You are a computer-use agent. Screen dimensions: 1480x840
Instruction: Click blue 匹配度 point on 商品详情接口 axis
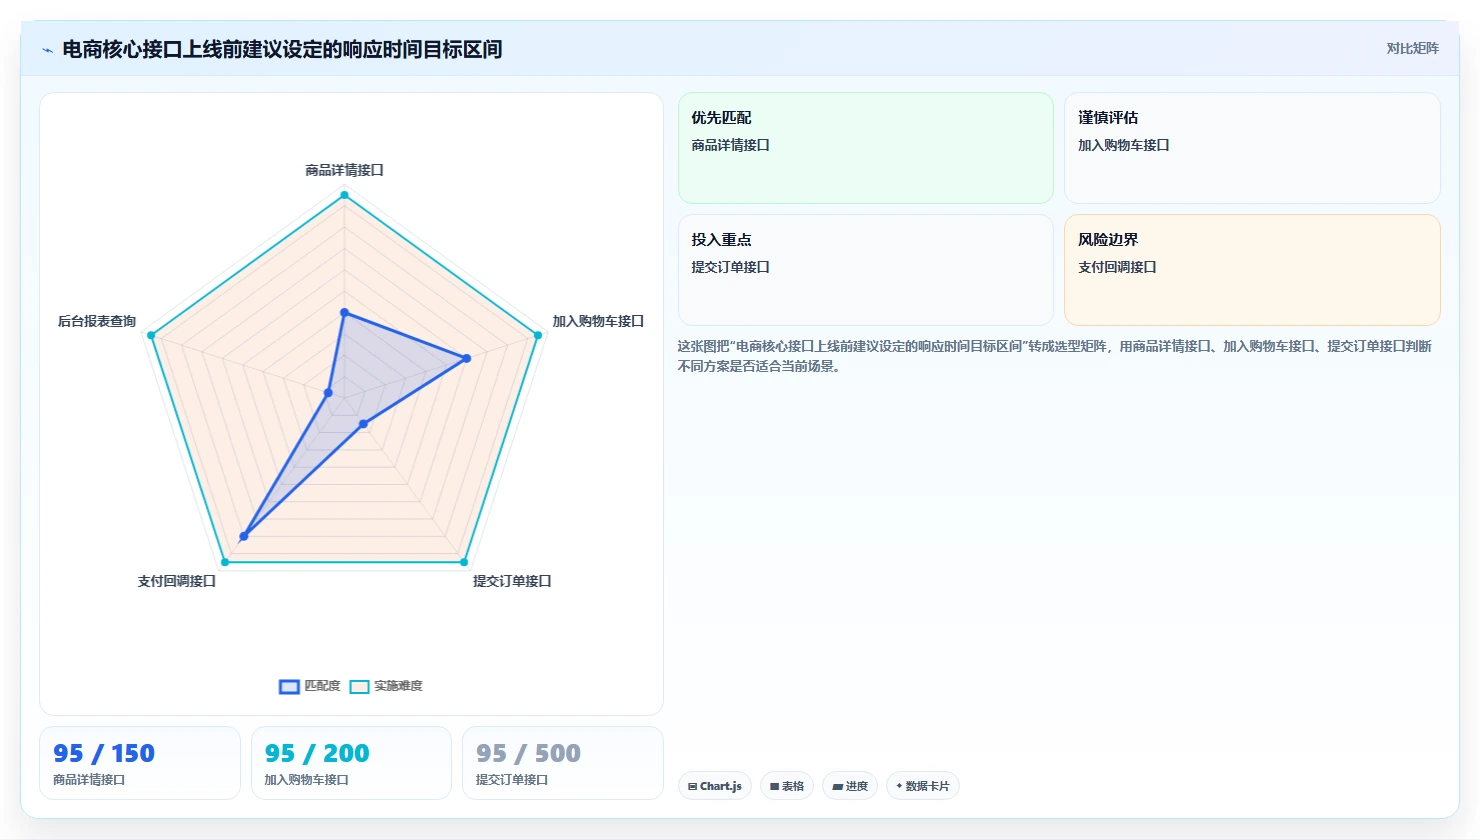[x=344, y=313]
